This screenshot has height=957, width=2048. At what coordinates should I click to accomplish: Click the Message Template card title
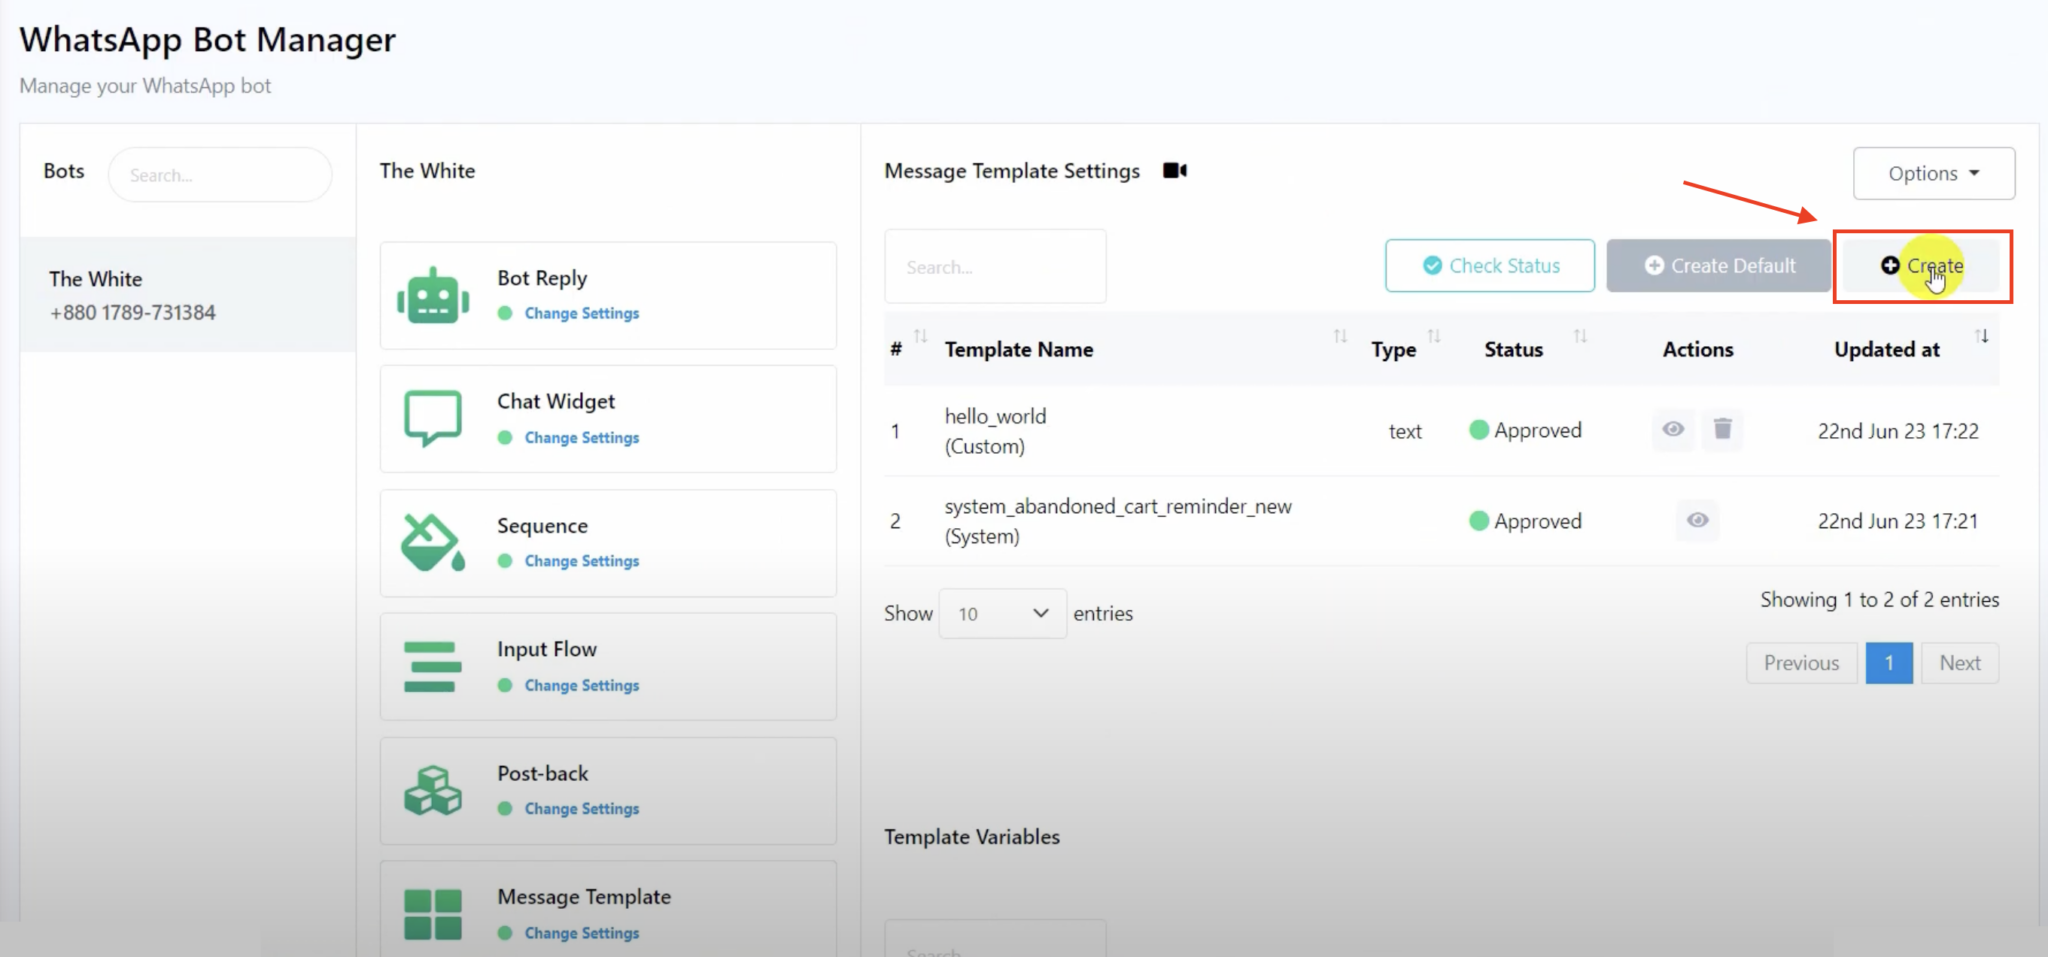[584, 897]
